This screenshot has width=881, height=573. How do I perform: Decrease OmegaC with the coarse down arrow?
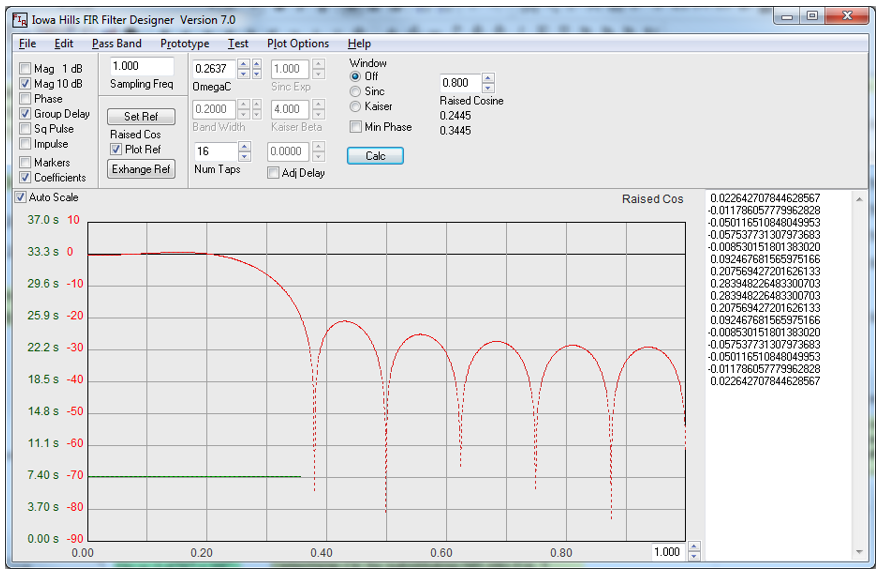pyautogui.click(x=243, y=74)
